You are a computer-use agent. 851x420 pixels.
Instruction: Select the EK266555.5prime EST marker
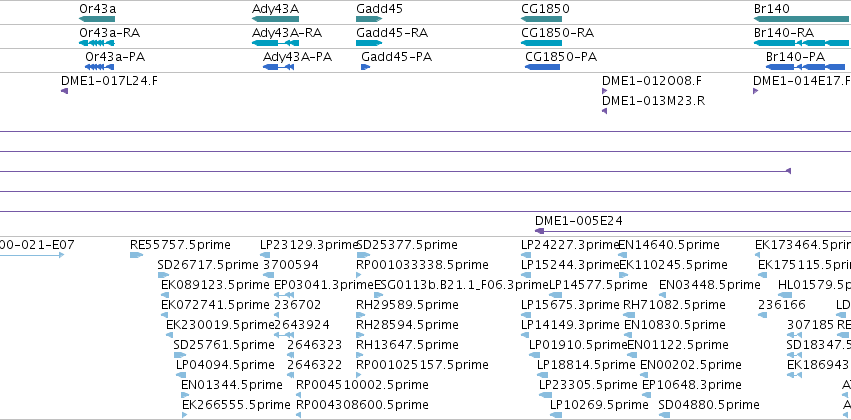(x=185, y=415)
